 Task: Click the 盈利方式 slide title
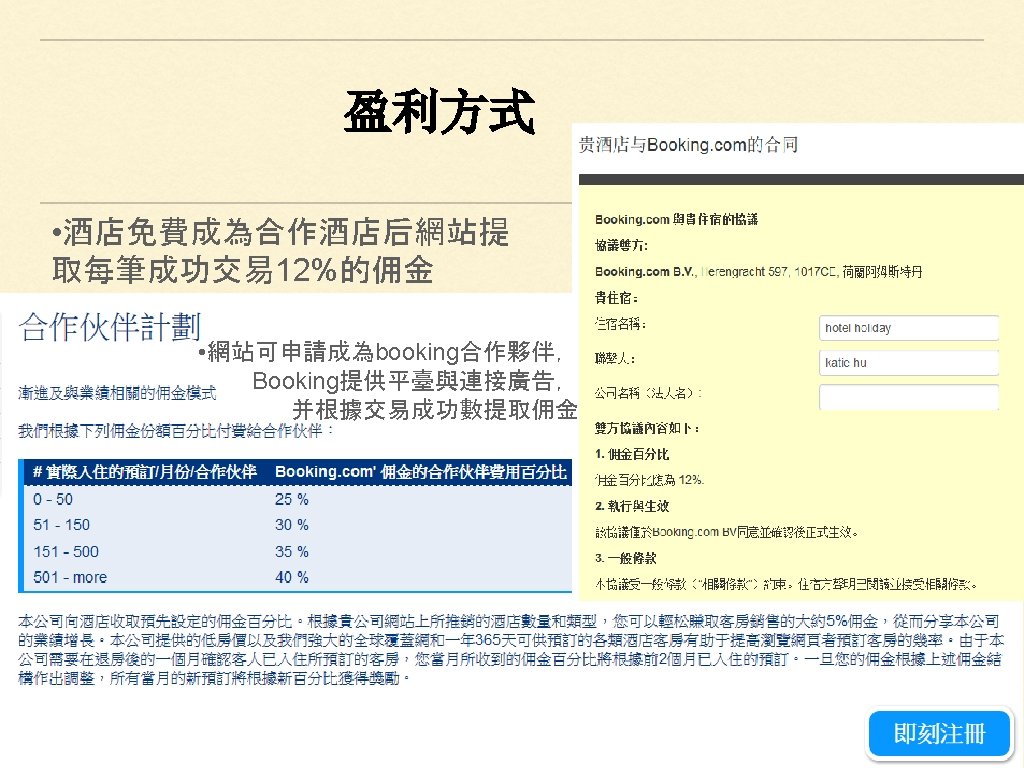[x=440, y=112]
